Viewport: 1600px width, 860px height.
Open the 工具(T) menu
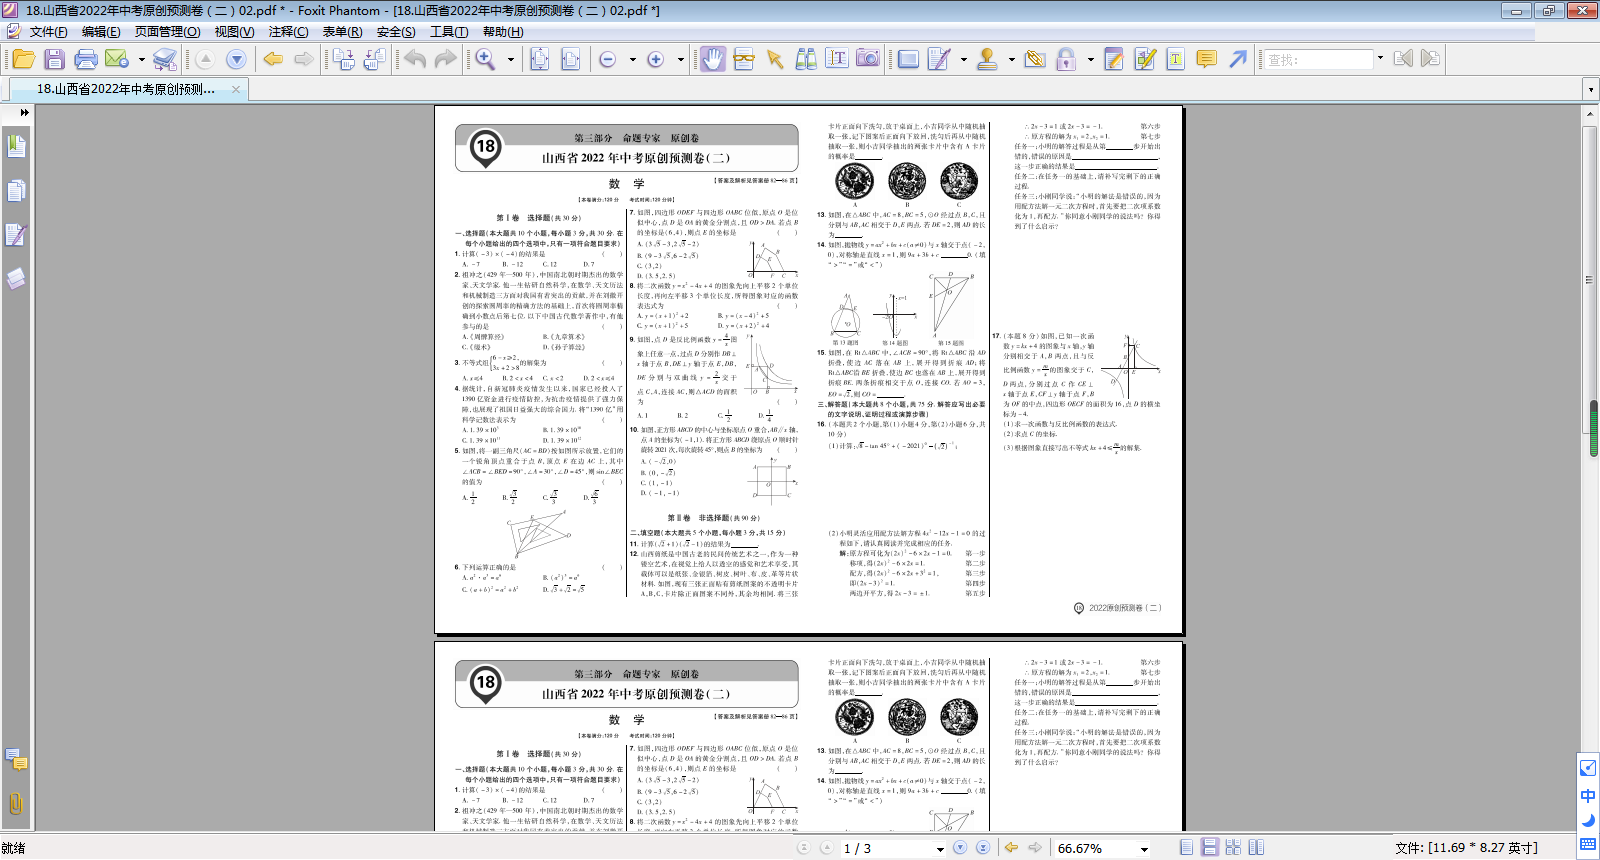pyautogui.click(x=449, y=32)
